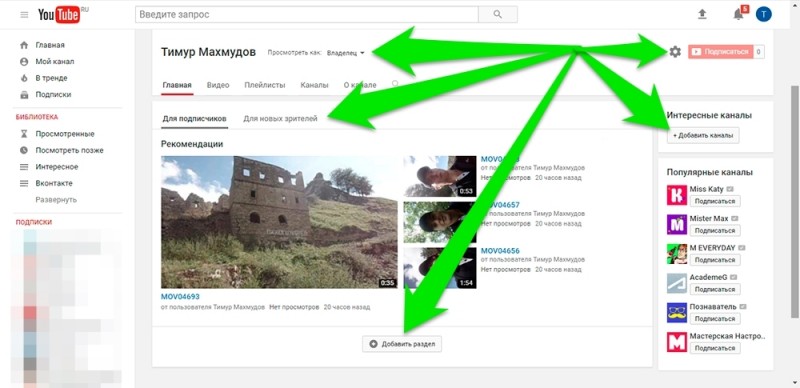Click the Подписки sidebar icon

coord(24,94)
